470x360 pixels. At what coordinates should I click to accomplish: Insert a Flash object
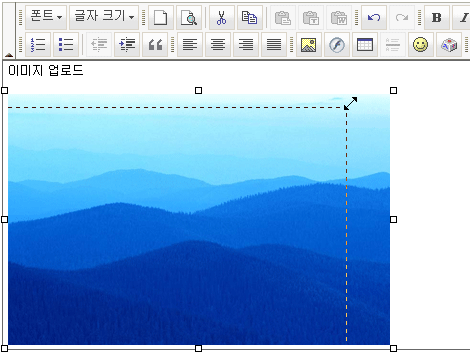337,44
